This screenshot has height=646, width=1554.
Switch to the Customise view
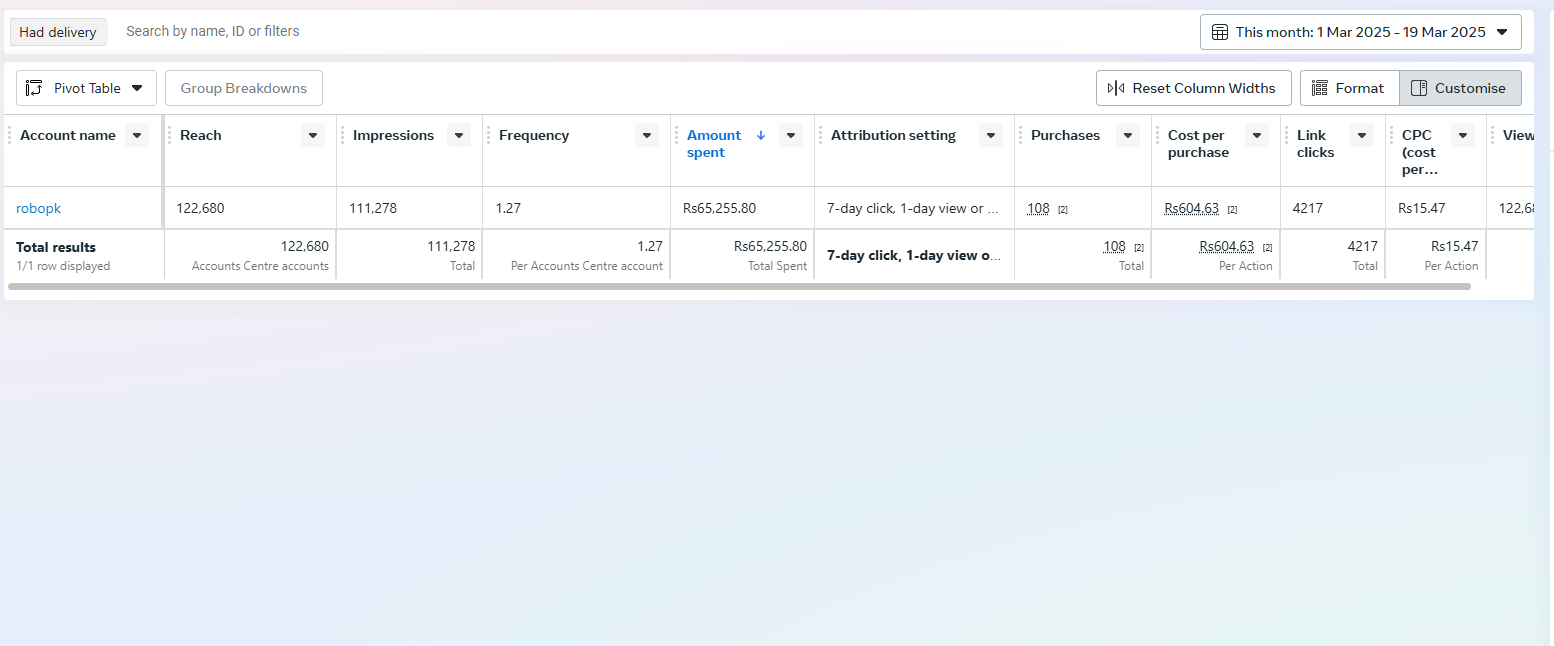pyautogui.click(x=1460, y=88)
